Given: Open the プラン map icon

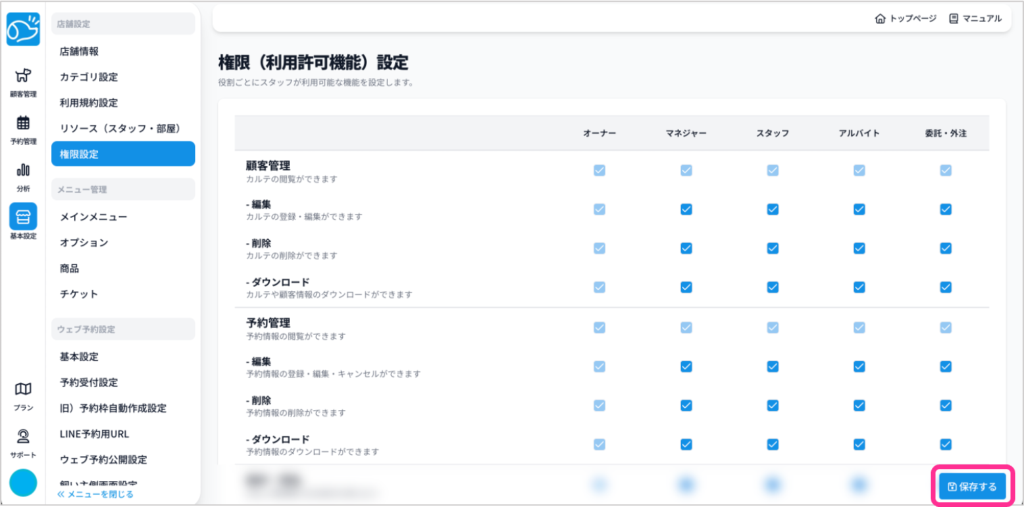Looking at the screenshot, I should [x=23, y=395].
